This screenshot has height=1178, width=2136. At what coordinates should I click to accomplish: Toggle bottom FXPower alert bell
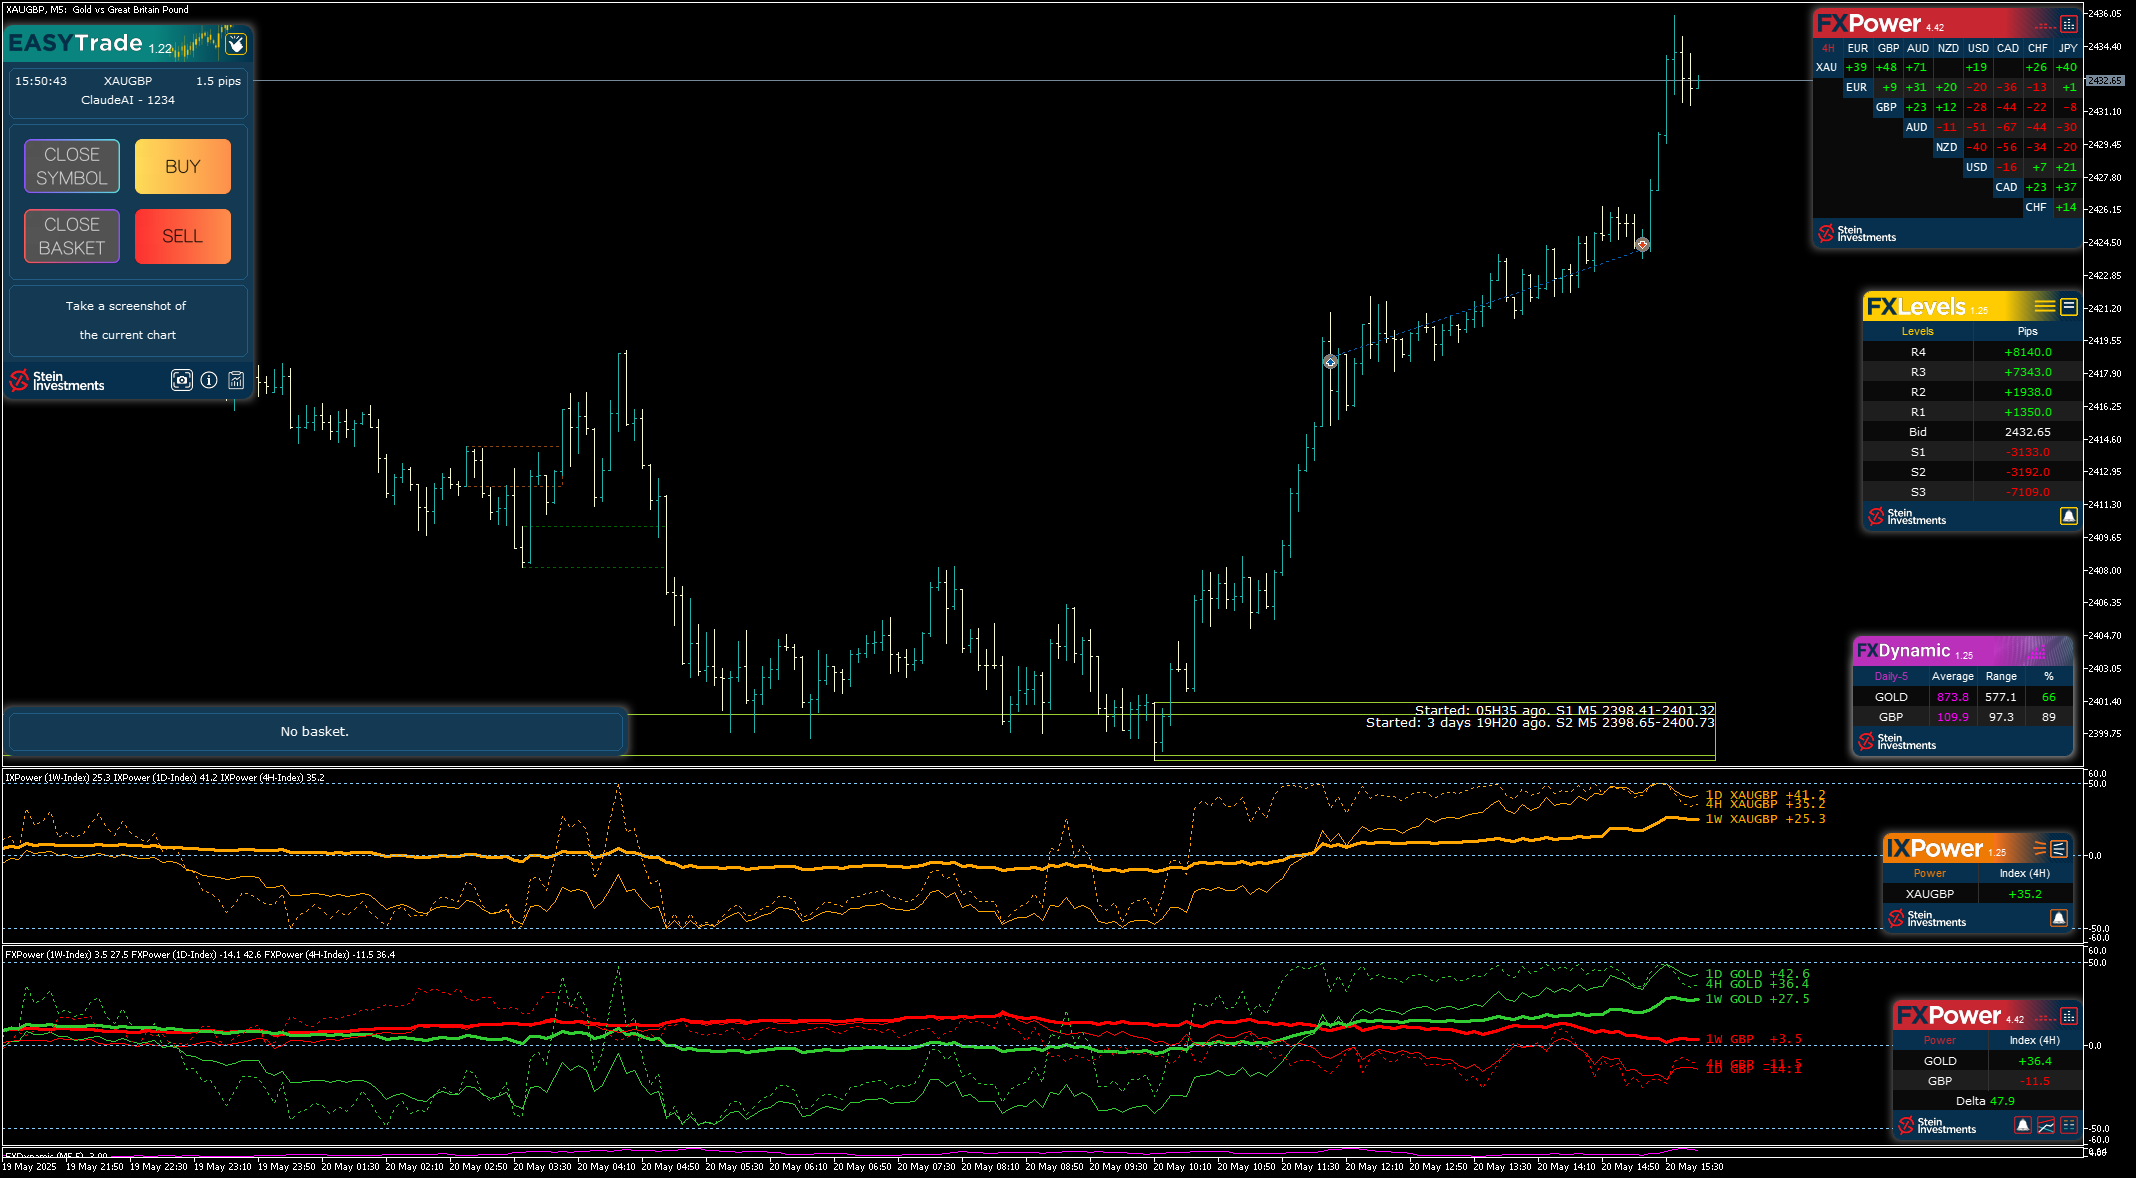2023,1125
